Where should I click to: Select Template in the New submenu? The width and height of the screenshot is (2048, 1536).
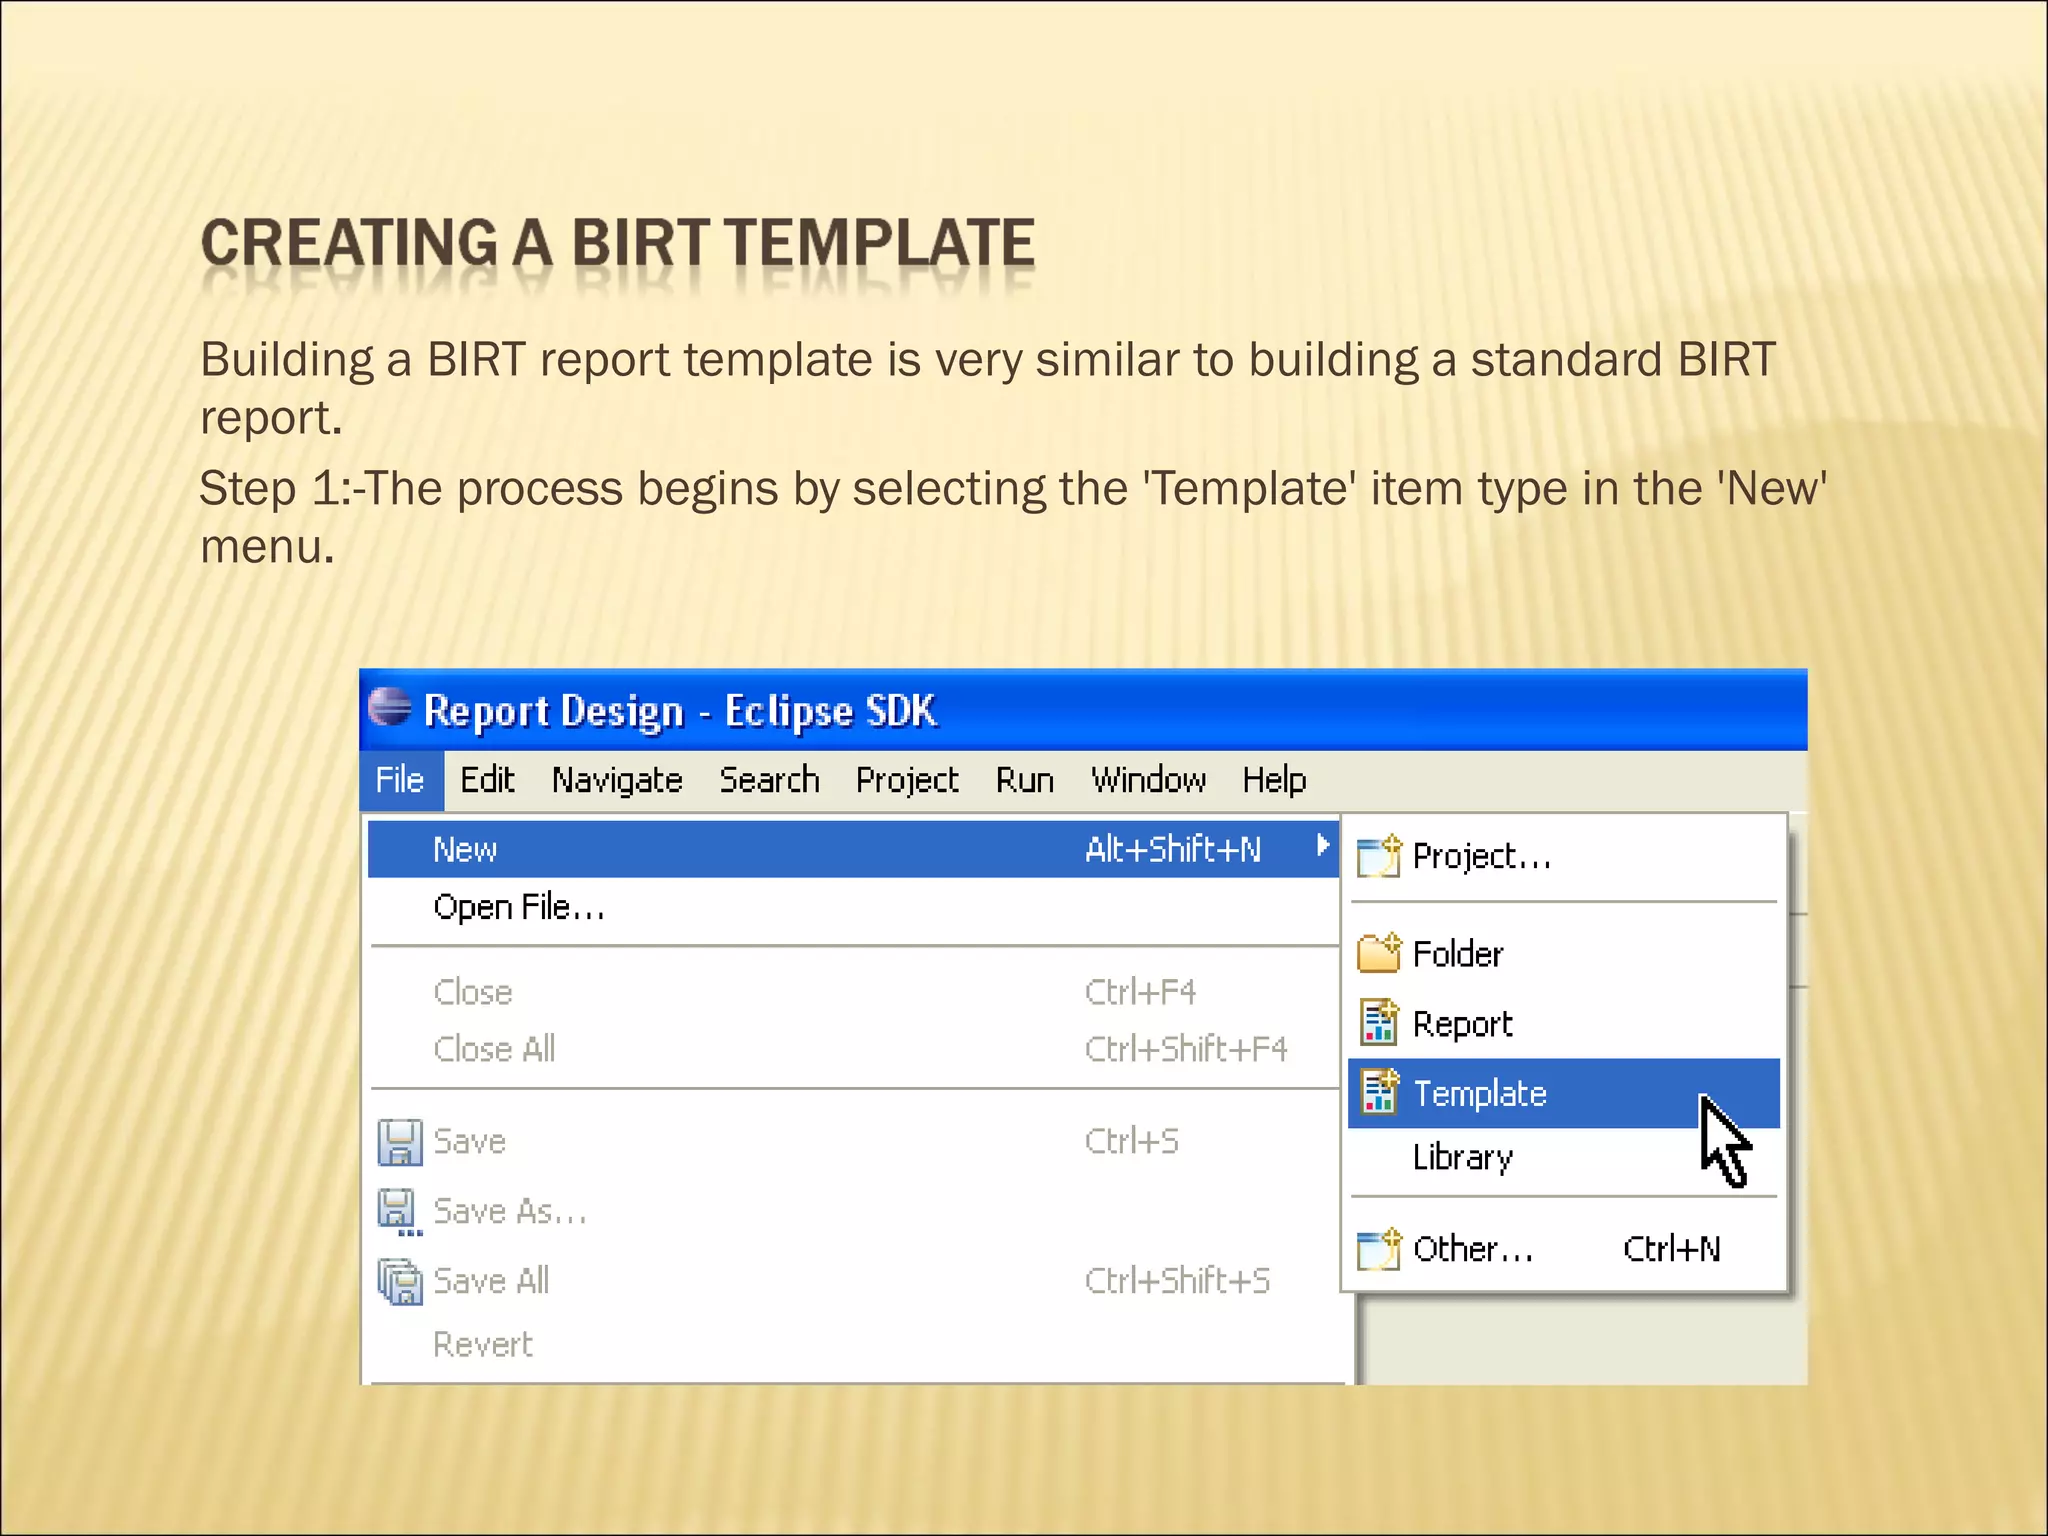[1564, 1093]
